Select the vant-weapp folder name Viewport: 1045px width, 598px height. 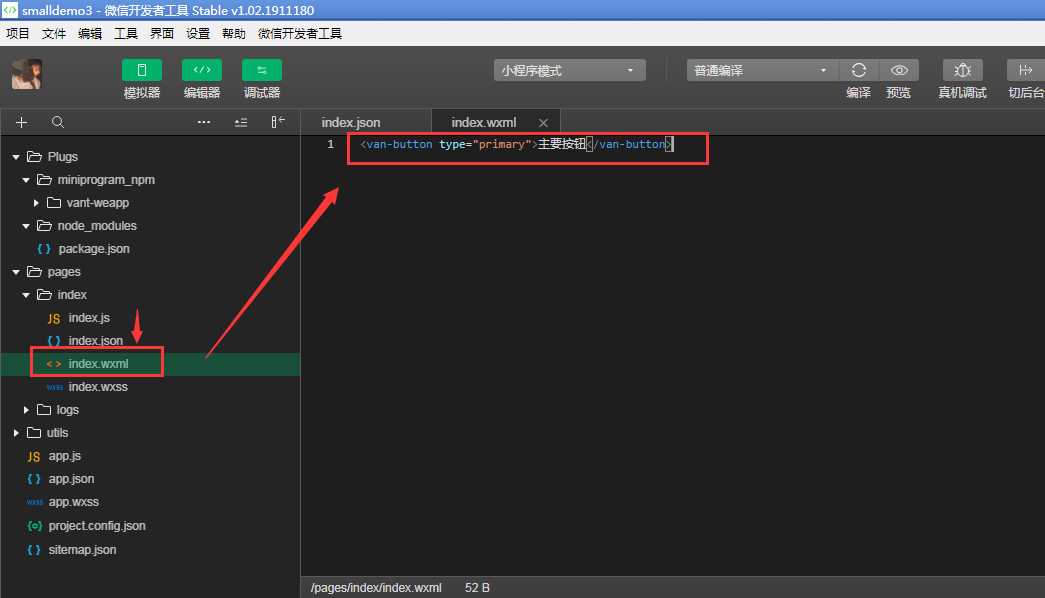coord(97,203)
